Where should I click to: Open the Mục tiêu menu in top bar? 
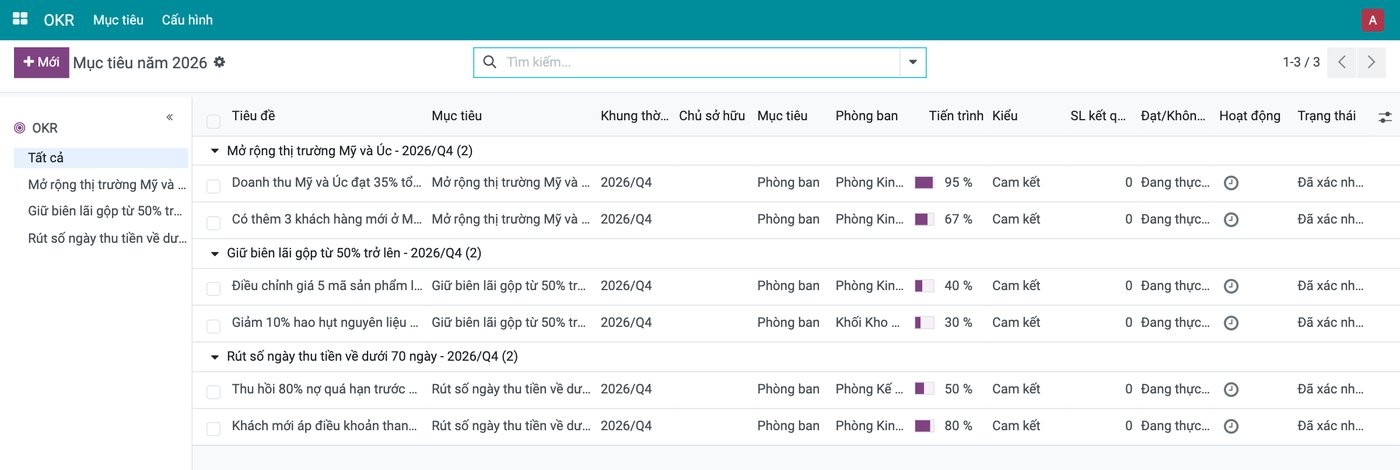tap(118, 20)
